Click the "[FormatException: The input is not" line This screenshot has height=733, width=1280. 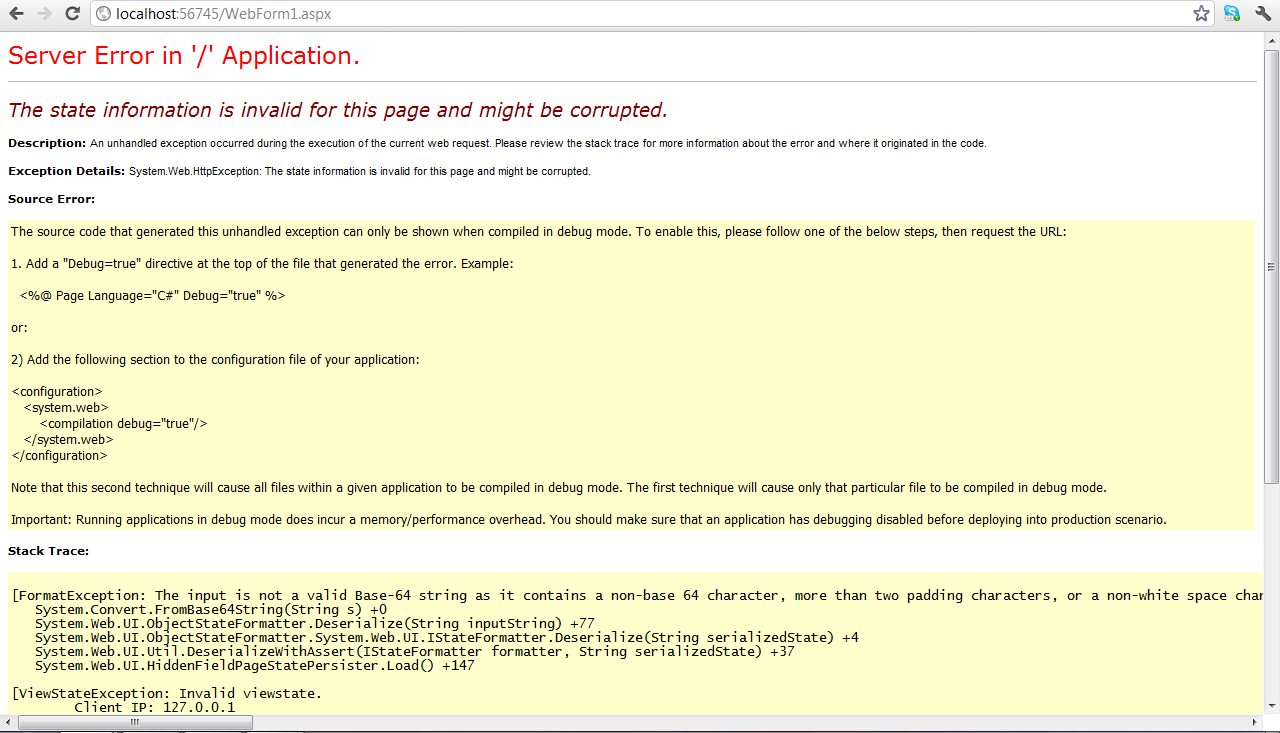click(638, 596)
